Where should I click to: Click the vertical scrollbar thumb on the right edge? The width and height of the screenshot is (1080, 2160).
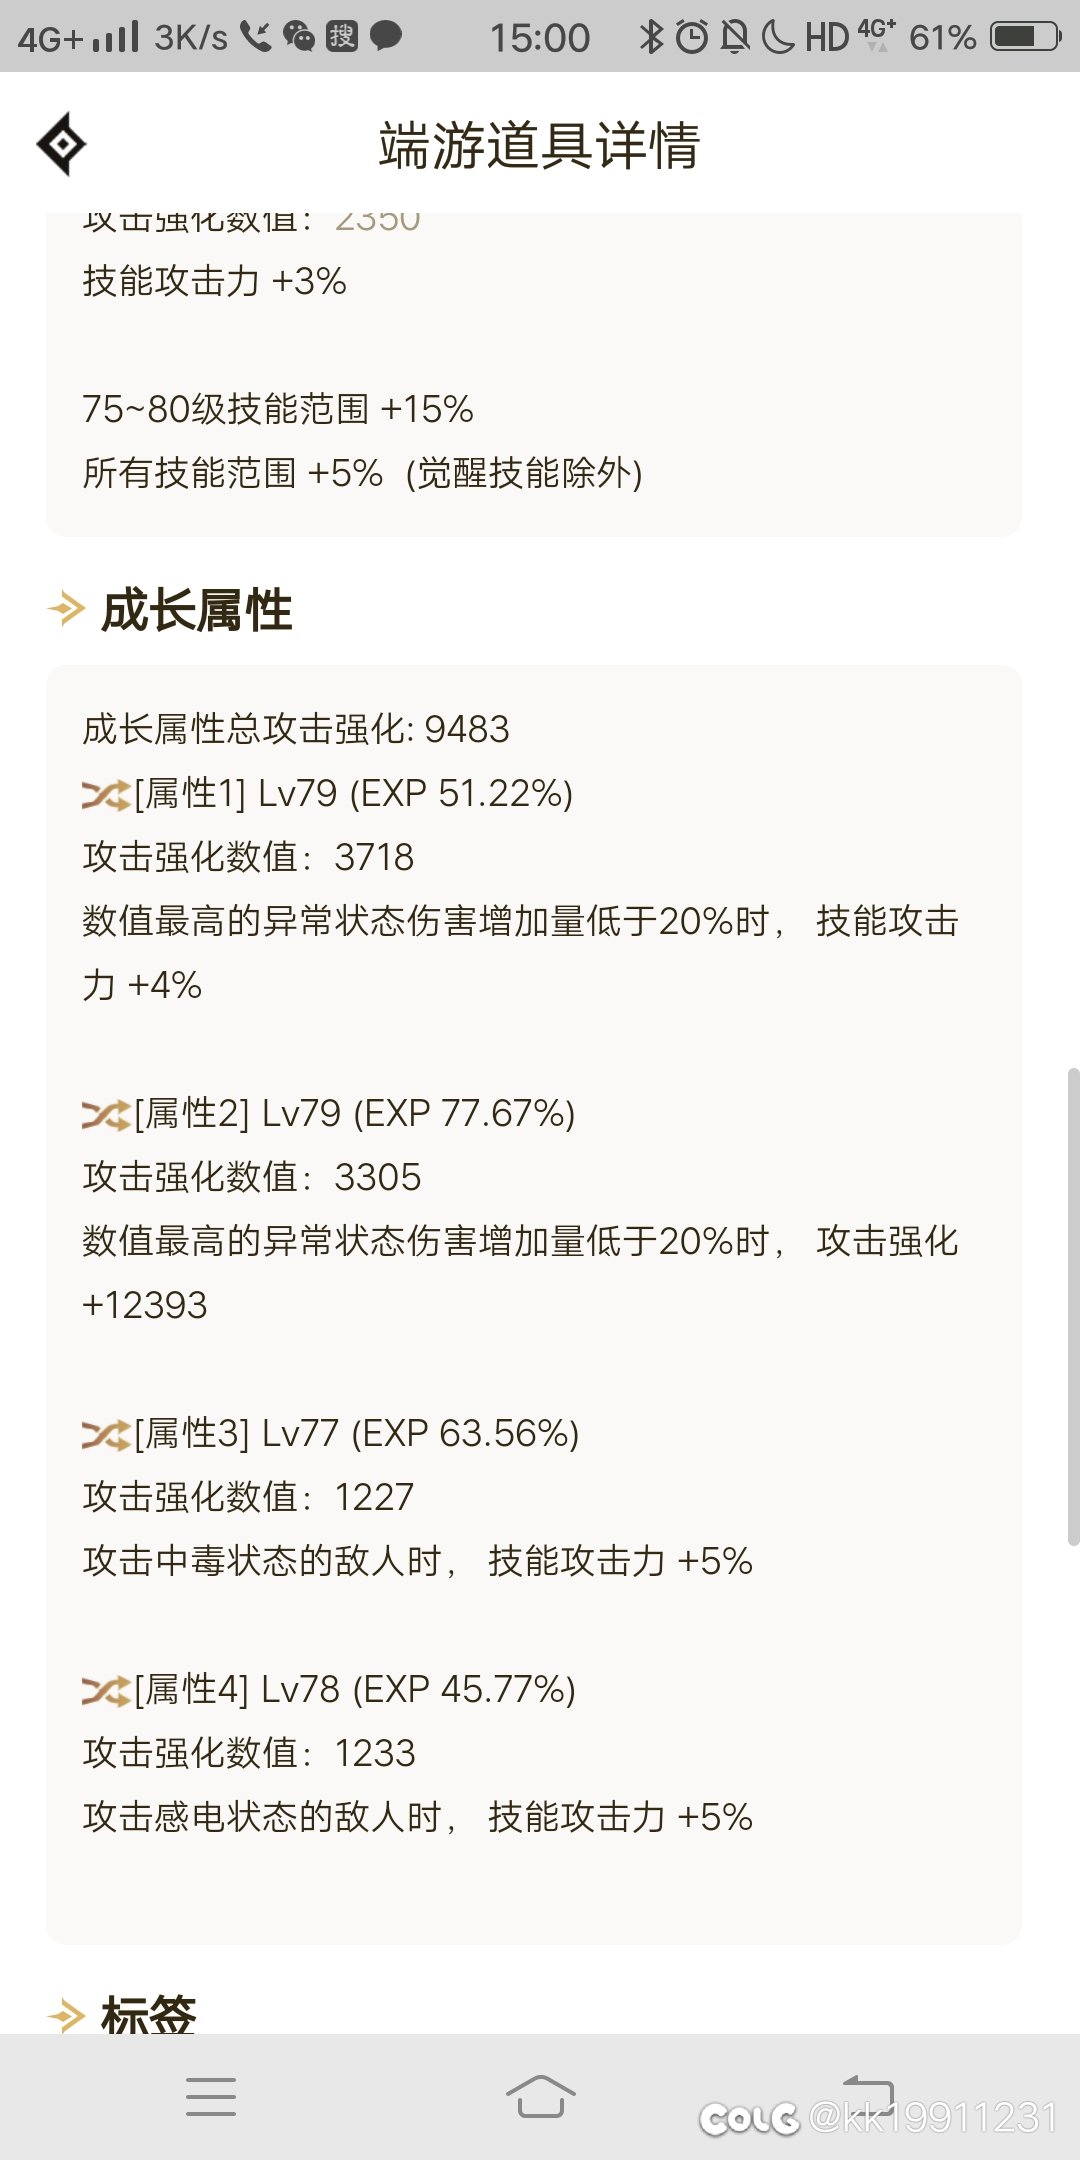(1073, 1307)
